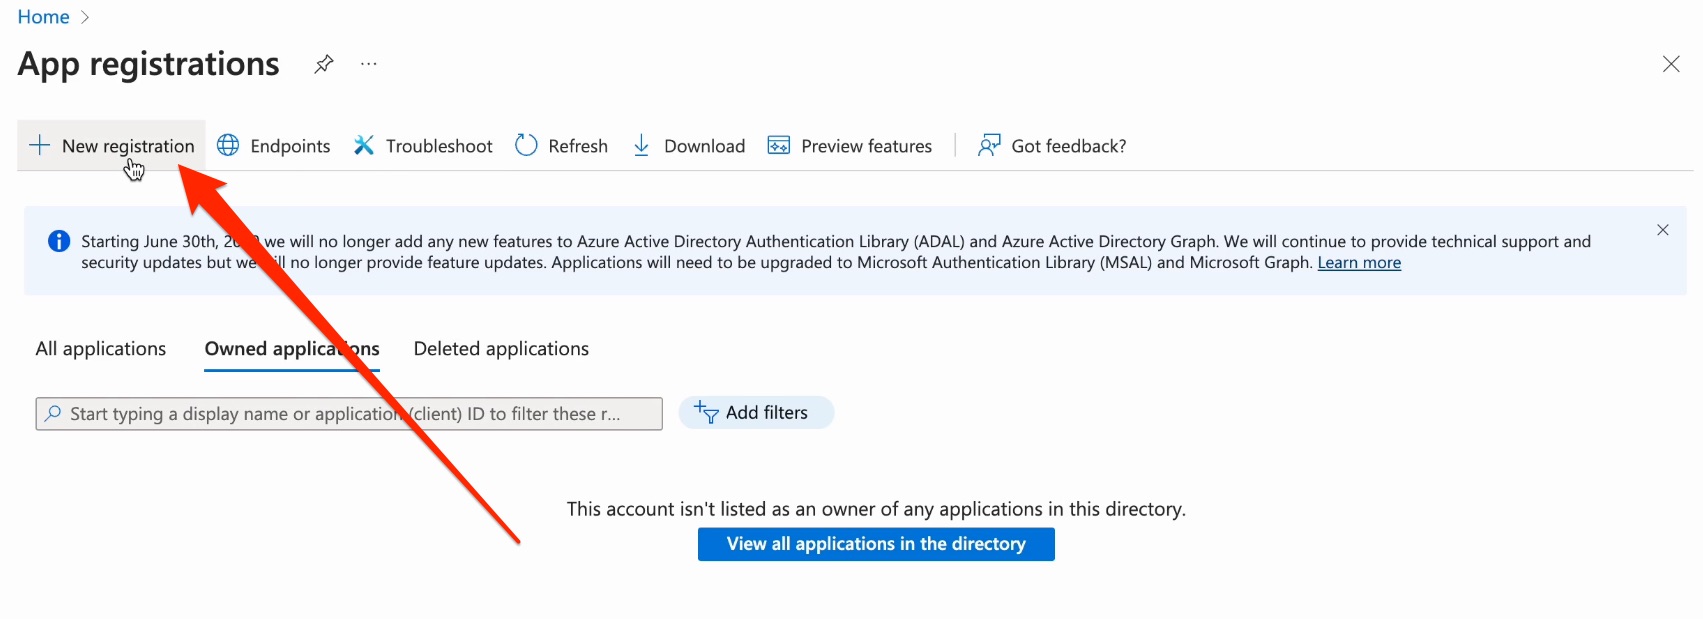Dismiss the ADAL notification banner
This screenshot has width=1703, height=619.
point(1663,230)
